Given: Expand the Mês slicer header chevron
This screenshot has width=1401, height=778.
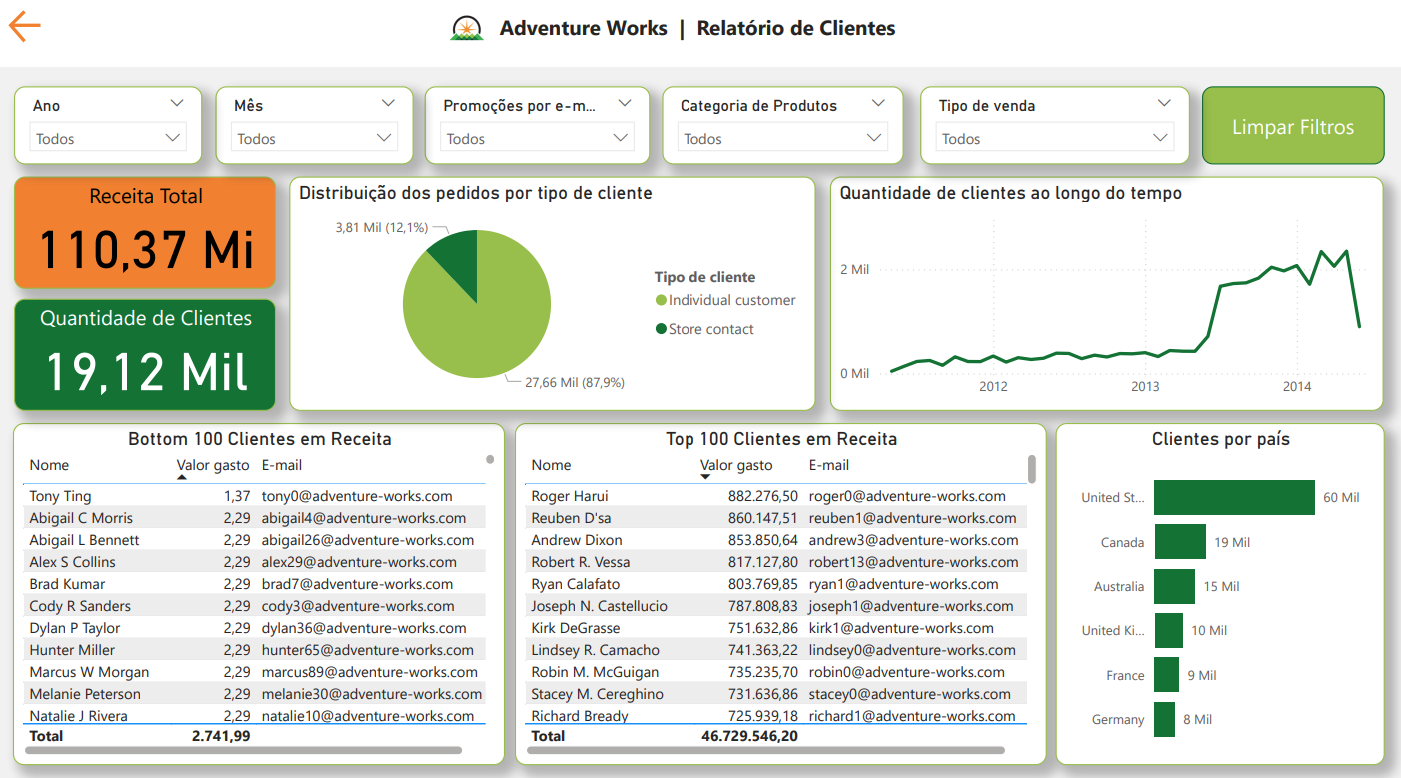Looking at the screenshot, I should (x=388, y=103).
